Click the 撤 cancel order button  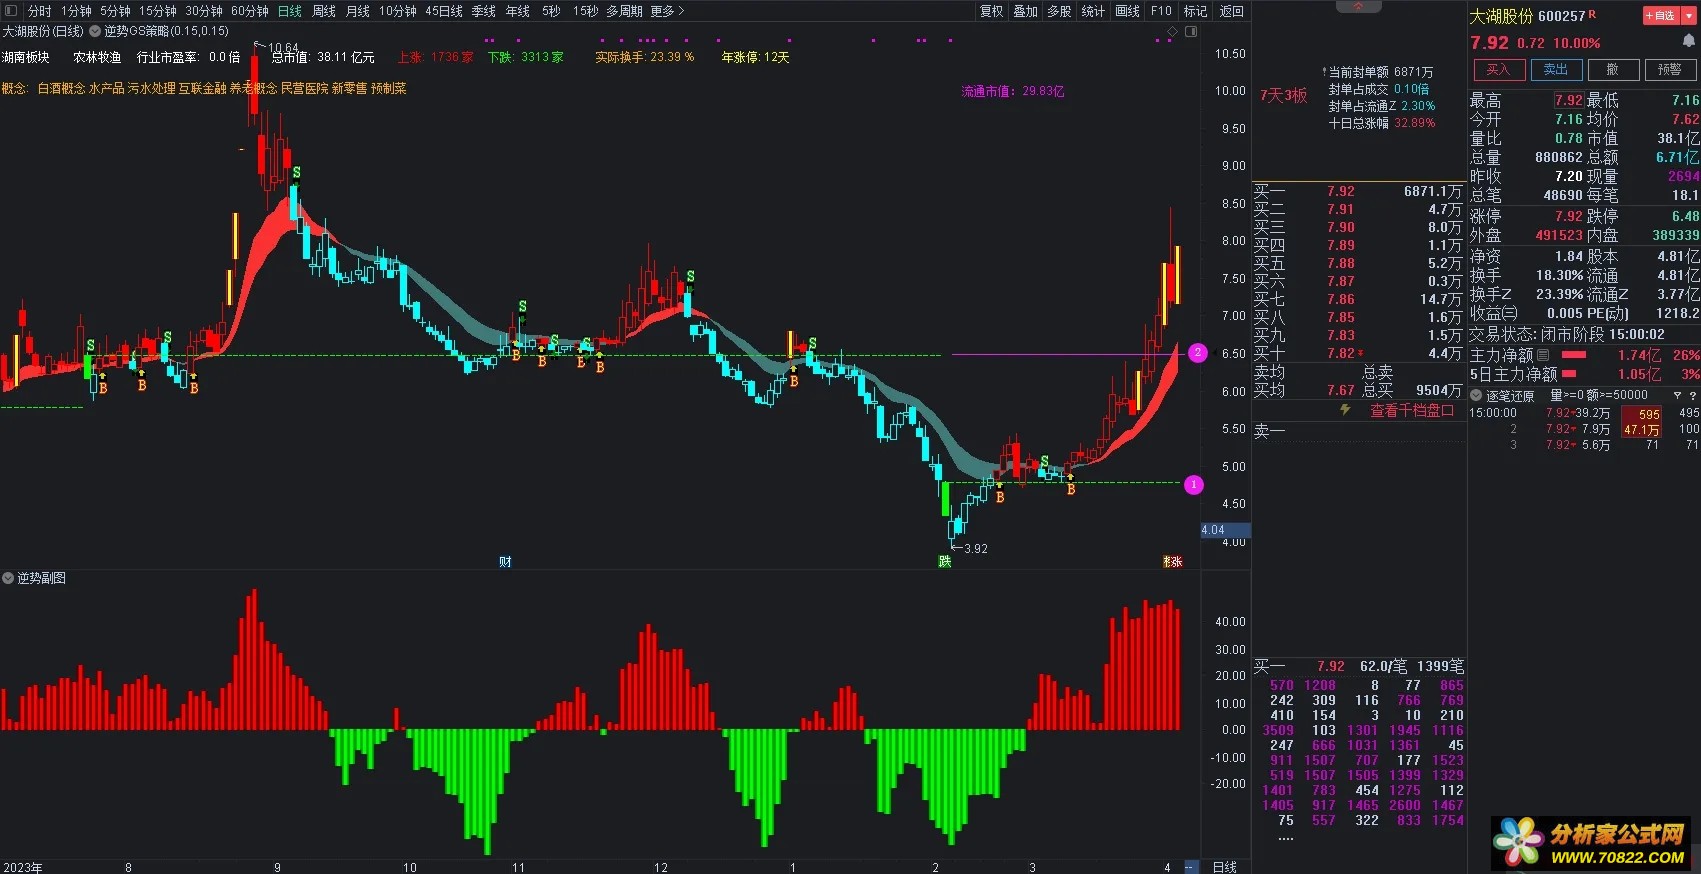point(1613,70)
